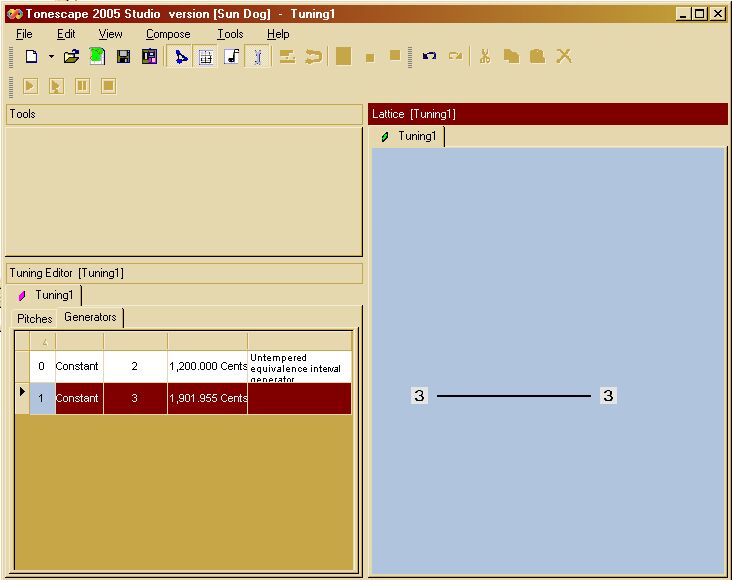Click the medium square toolbar icon
The image size is (732, 580).
(395, 56)
